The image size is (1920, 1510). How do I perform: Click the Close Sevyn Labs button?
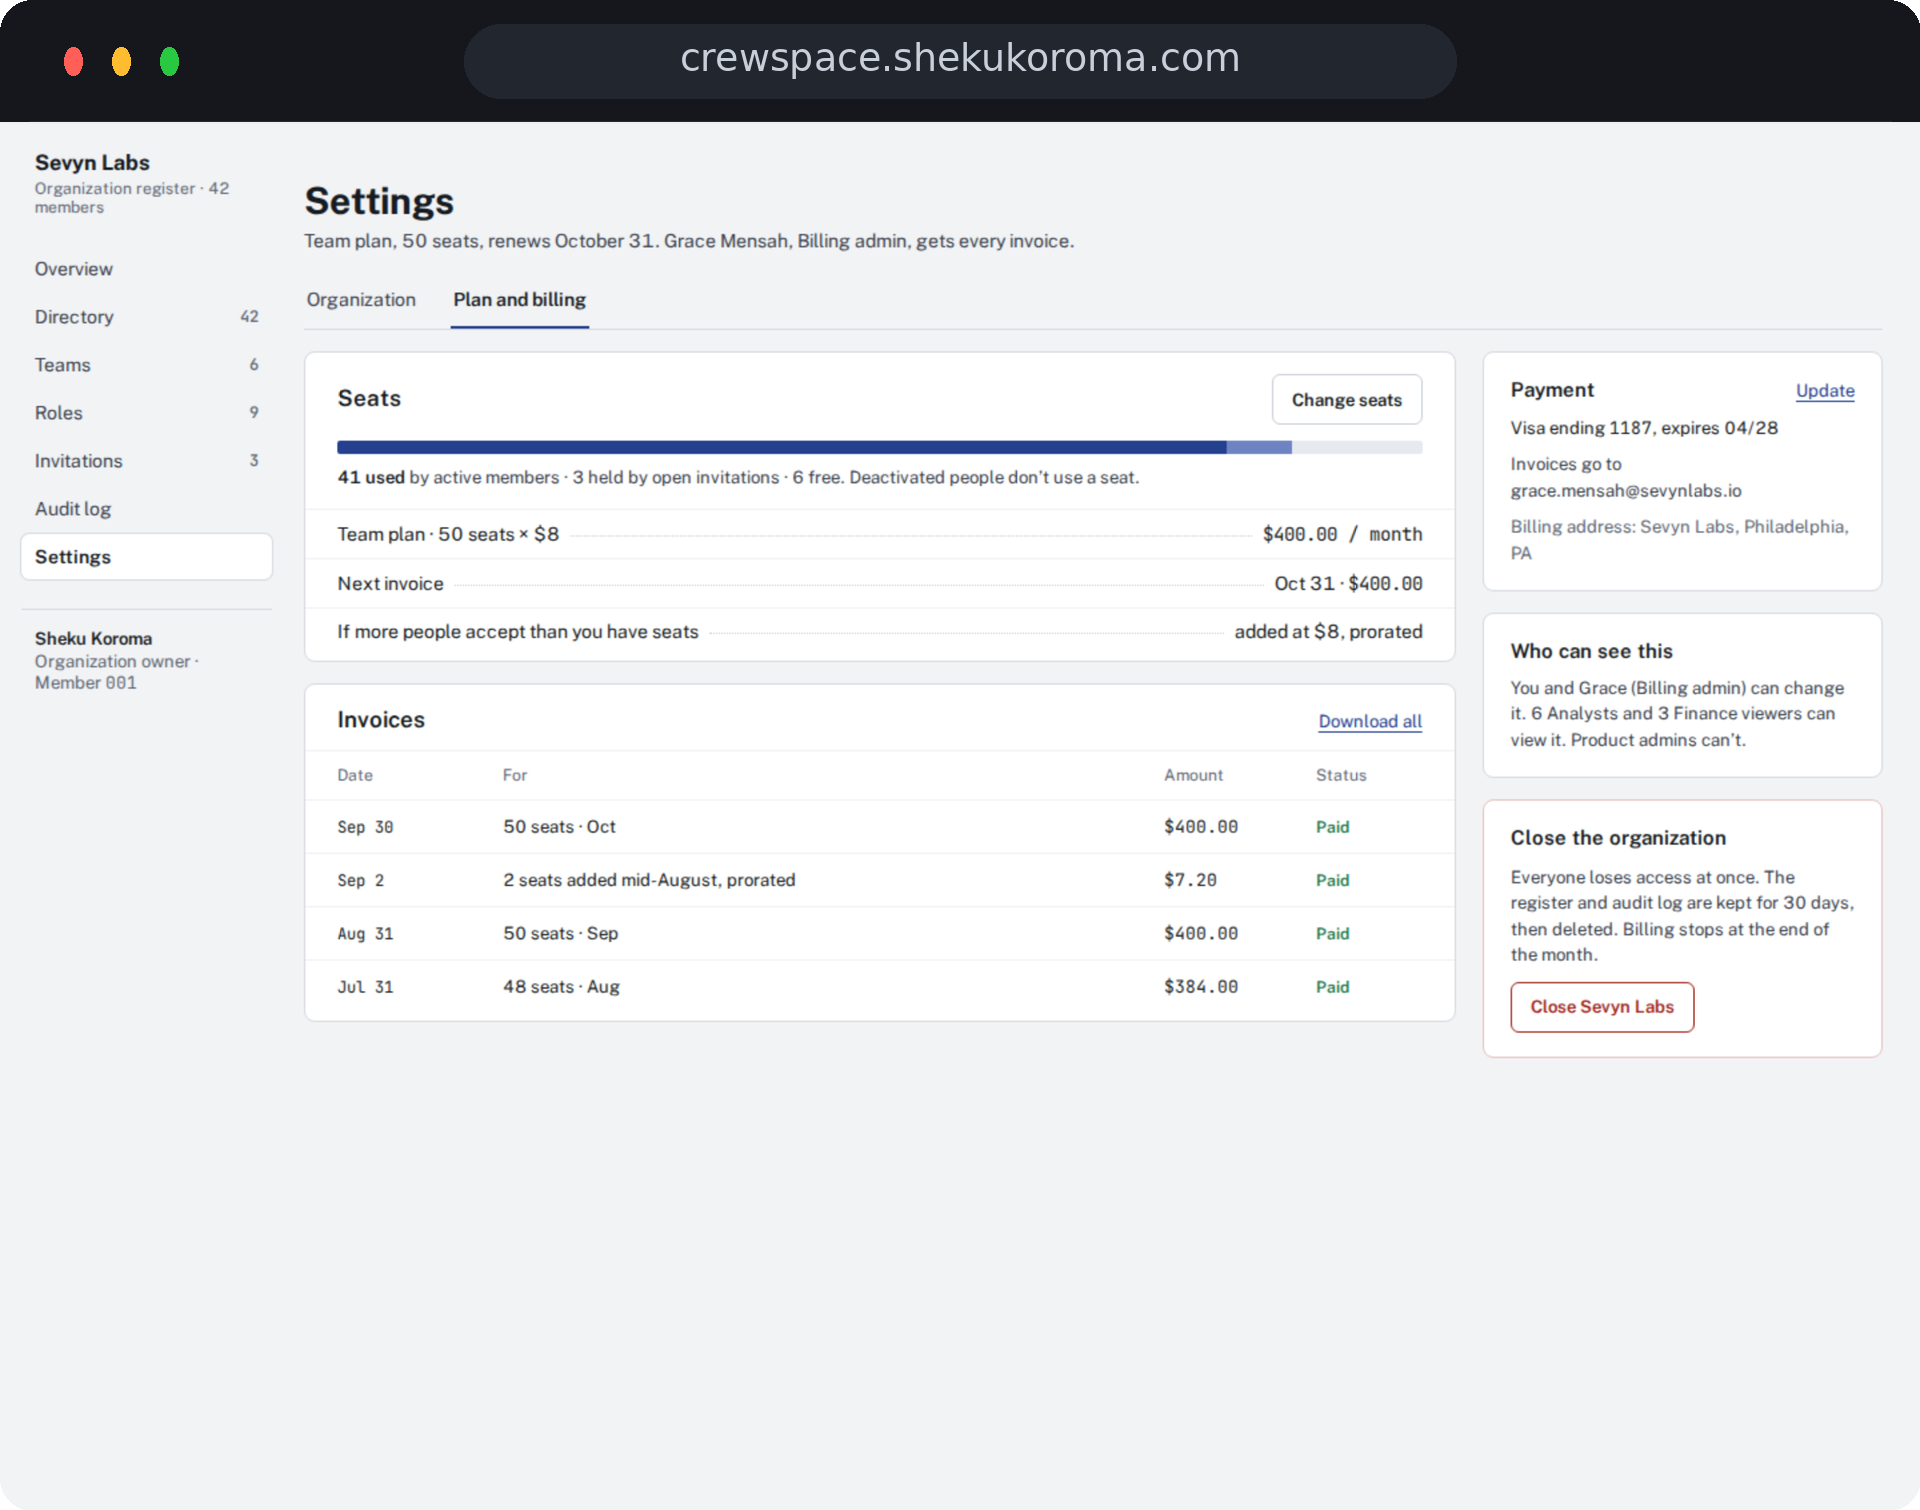pos(1601,1007)
